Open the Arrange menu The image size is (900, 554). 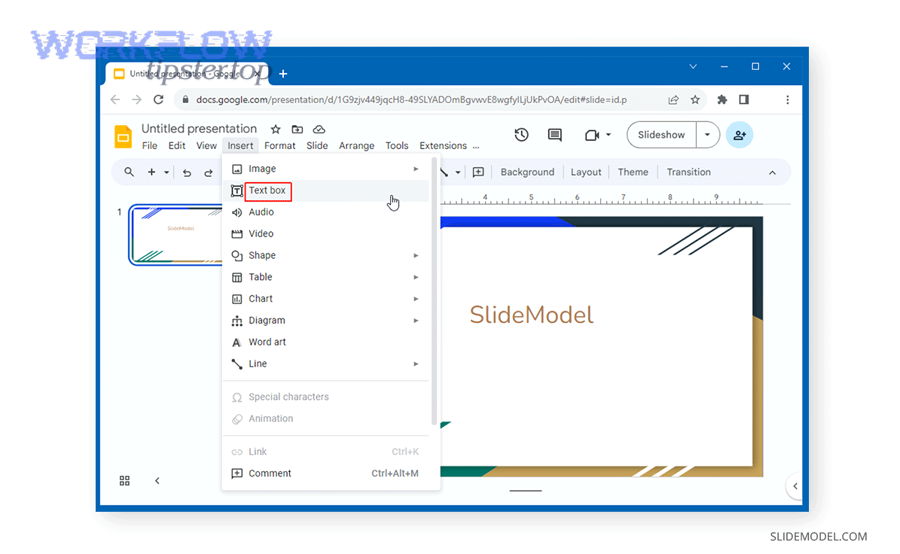pos(356,146)
